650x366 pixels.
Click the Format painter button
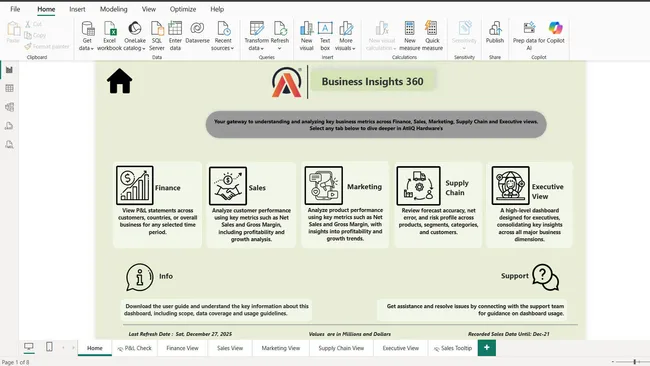(x=47, y=46)
